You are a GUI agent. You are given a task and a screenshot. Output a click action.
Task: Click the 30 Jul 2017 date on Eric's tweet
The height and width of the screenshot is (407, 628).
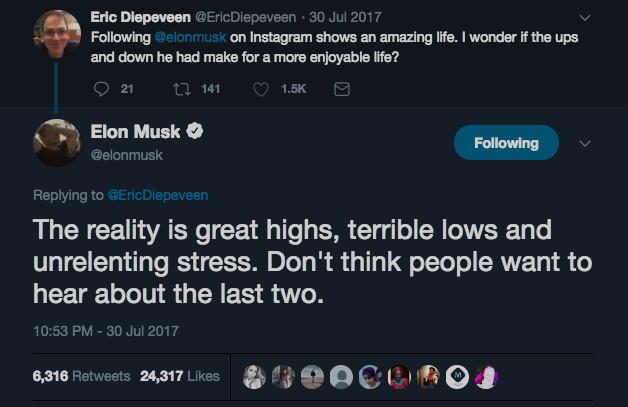click(345, 17)
